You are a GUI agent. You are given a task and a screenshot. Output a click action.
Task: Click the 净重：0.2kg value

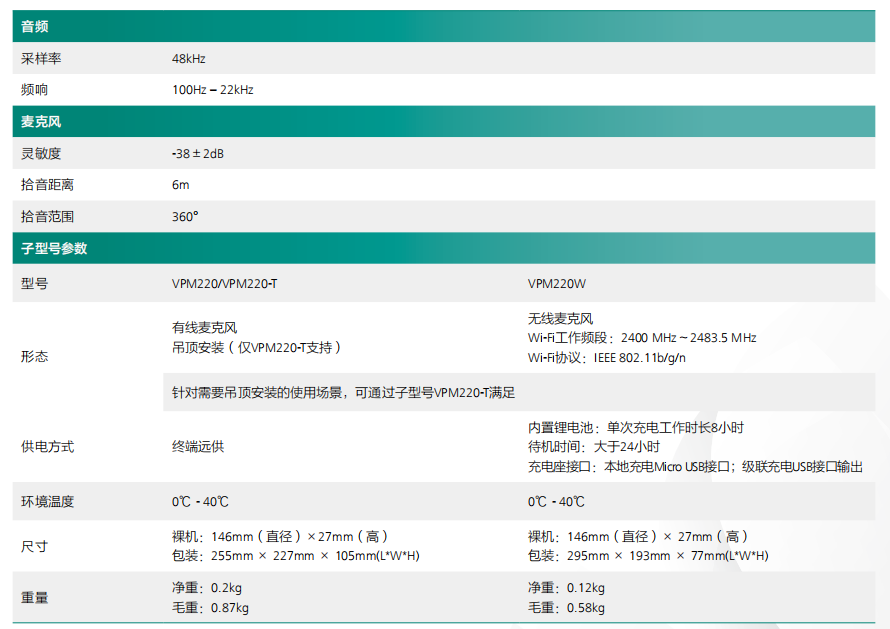click(x=207, y=588)
